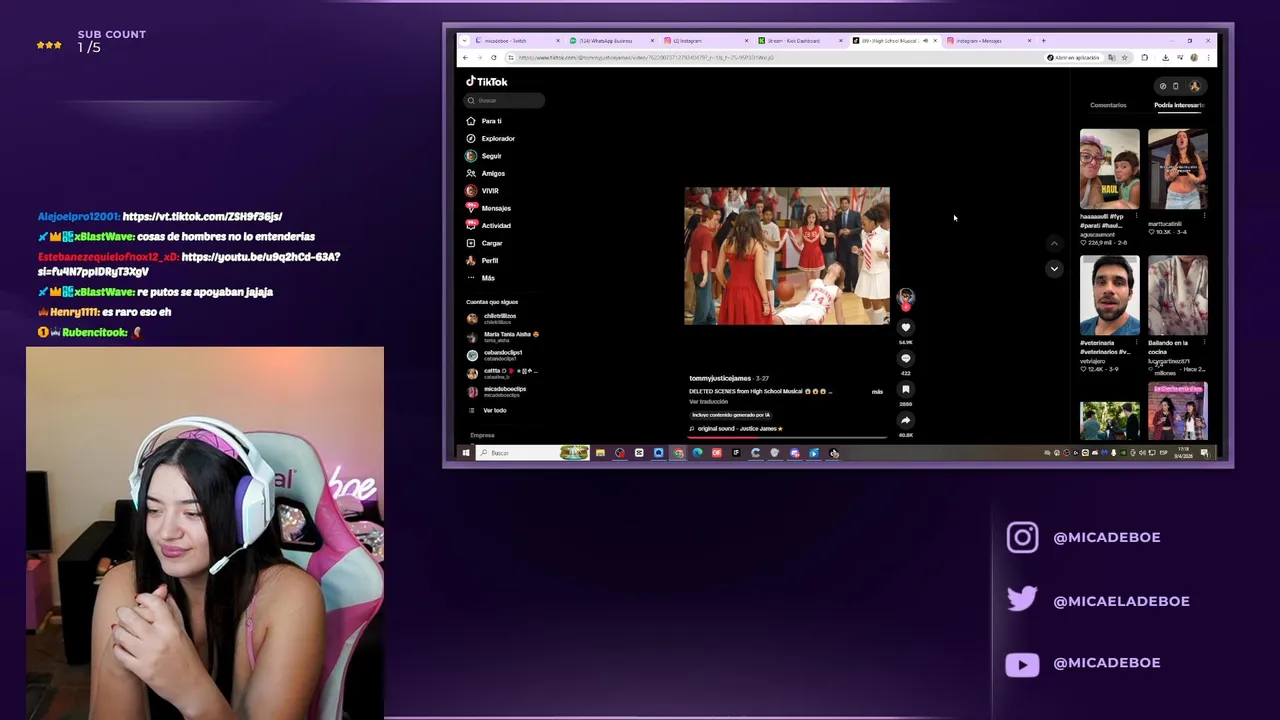Open tommyjusticejames profile name

(720, 379)
